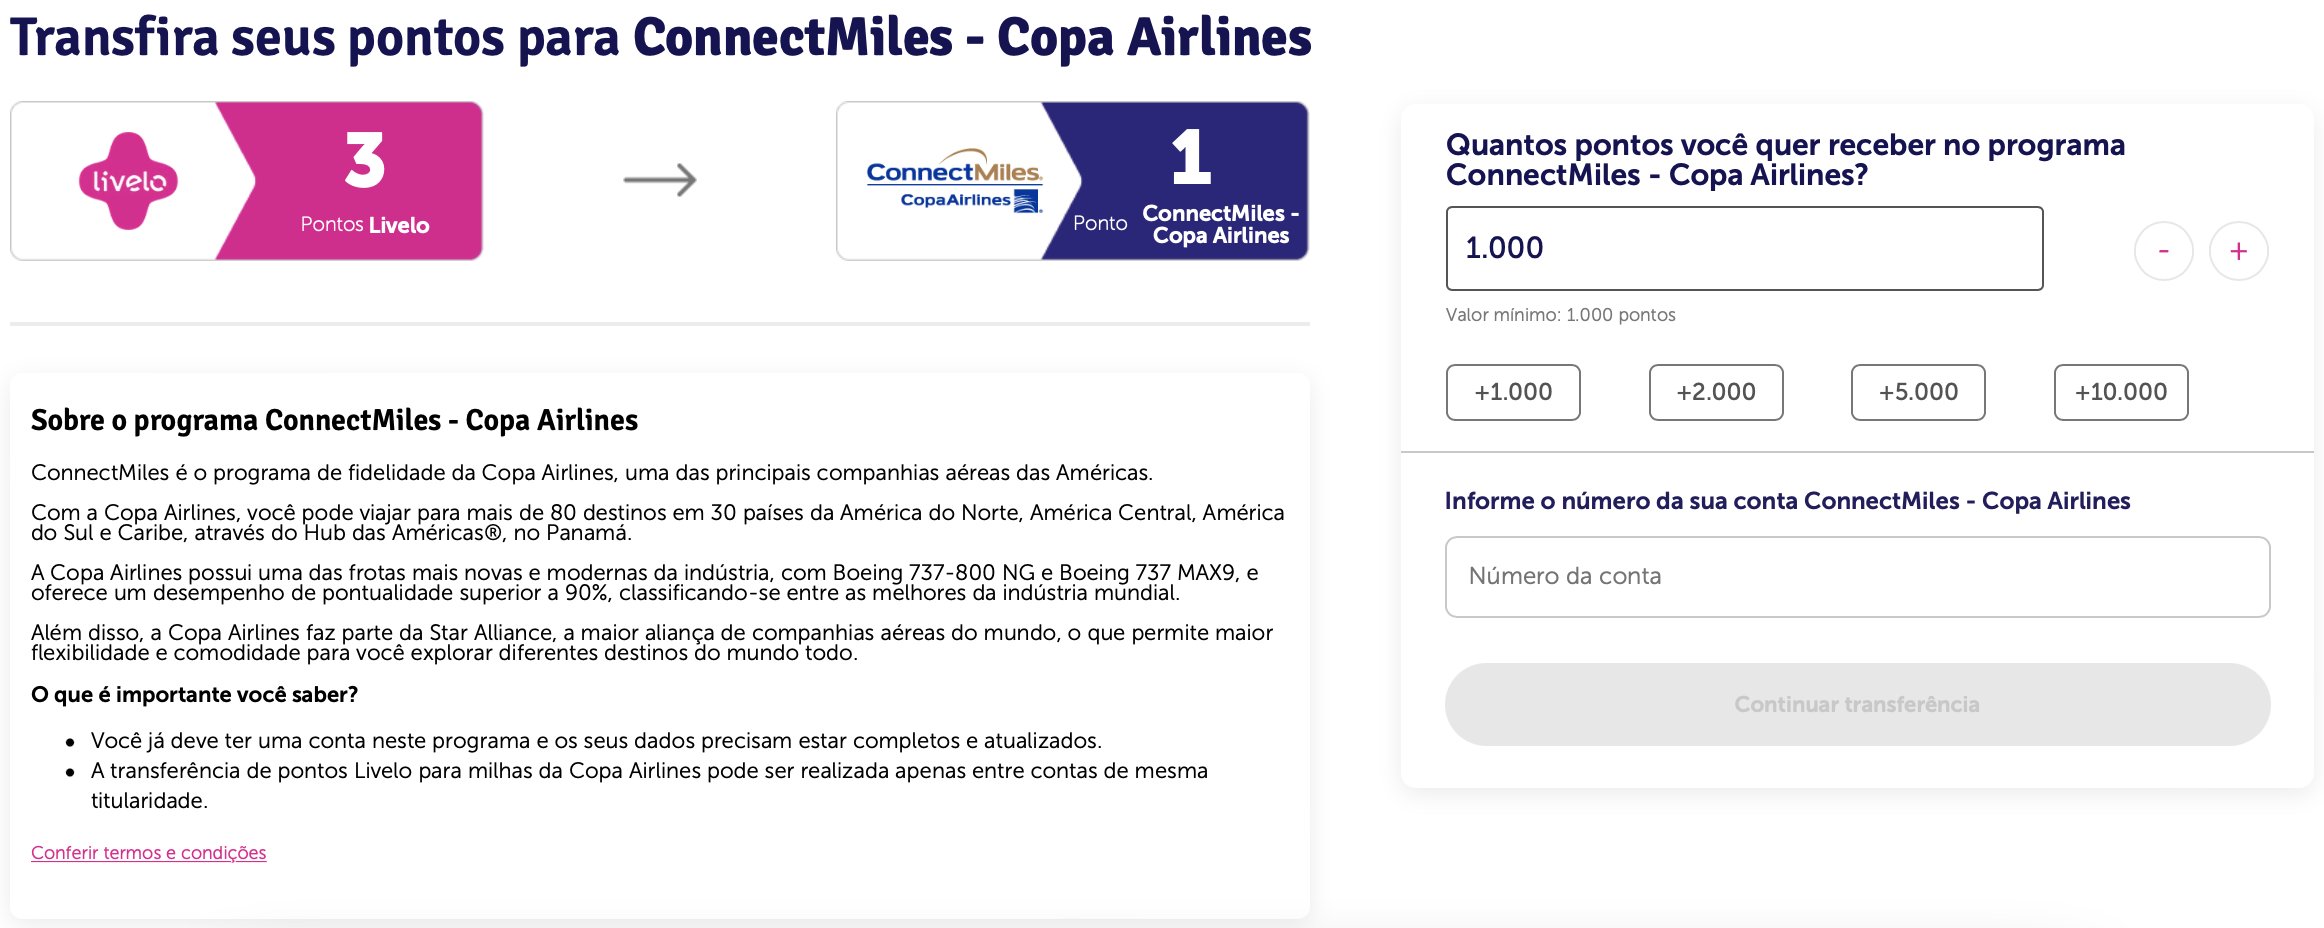This screenshot has height=928, width=2324.
Task: Click O que é importante você saber heading
Action: pos(194,694)
